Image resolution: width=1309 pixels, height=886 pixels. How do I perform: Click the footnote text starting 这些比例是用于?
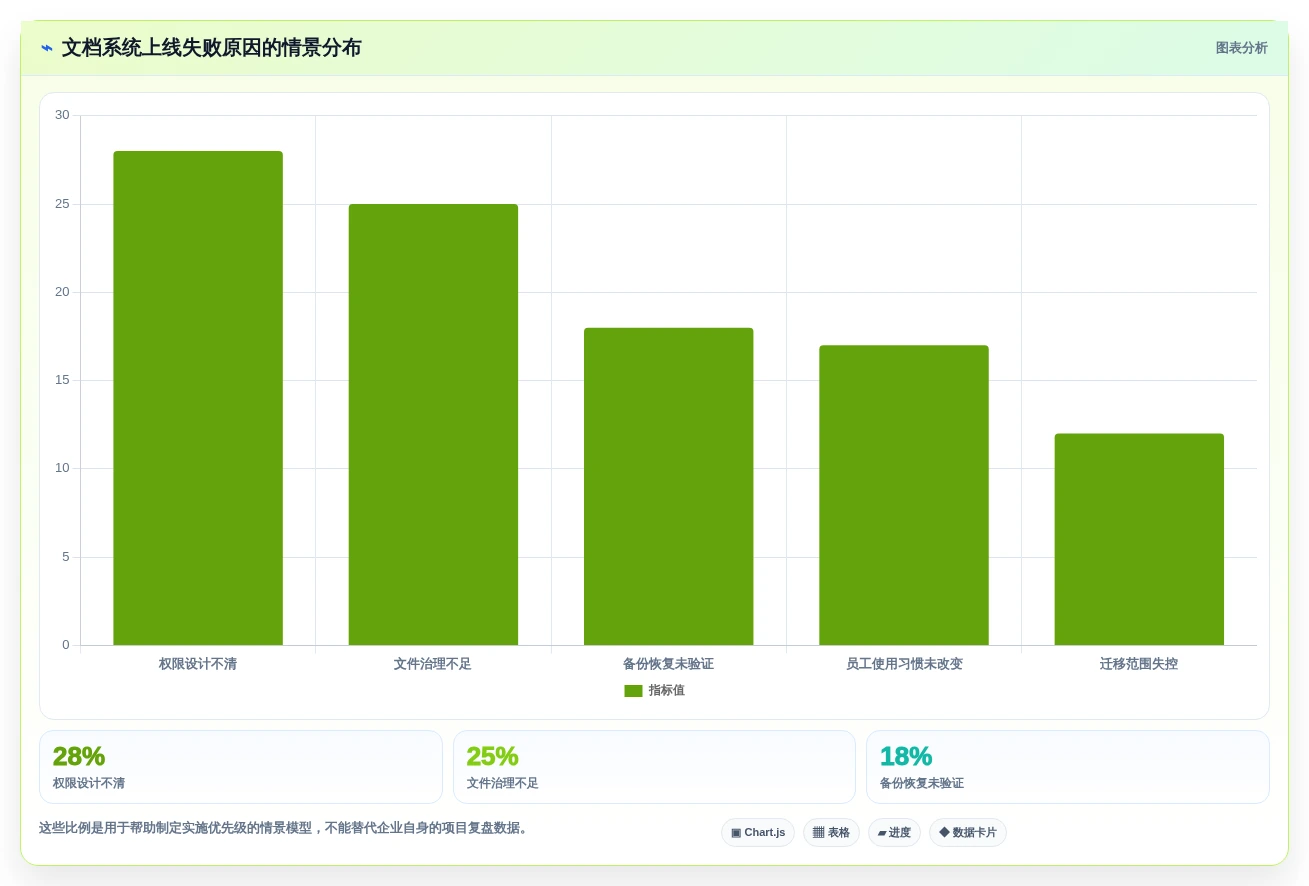click(285, 828)
